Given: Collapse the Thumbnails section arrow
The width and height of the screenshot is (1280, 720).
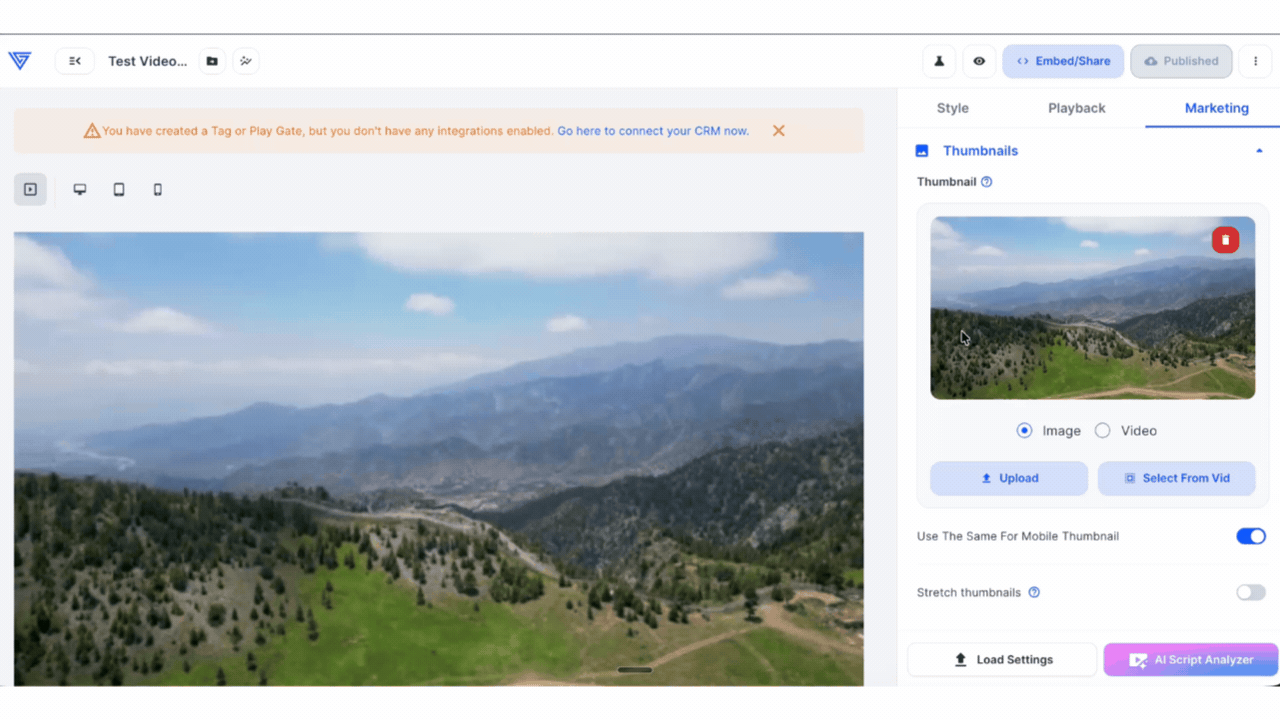Looking at the screenshot, I should point(1259,151).
